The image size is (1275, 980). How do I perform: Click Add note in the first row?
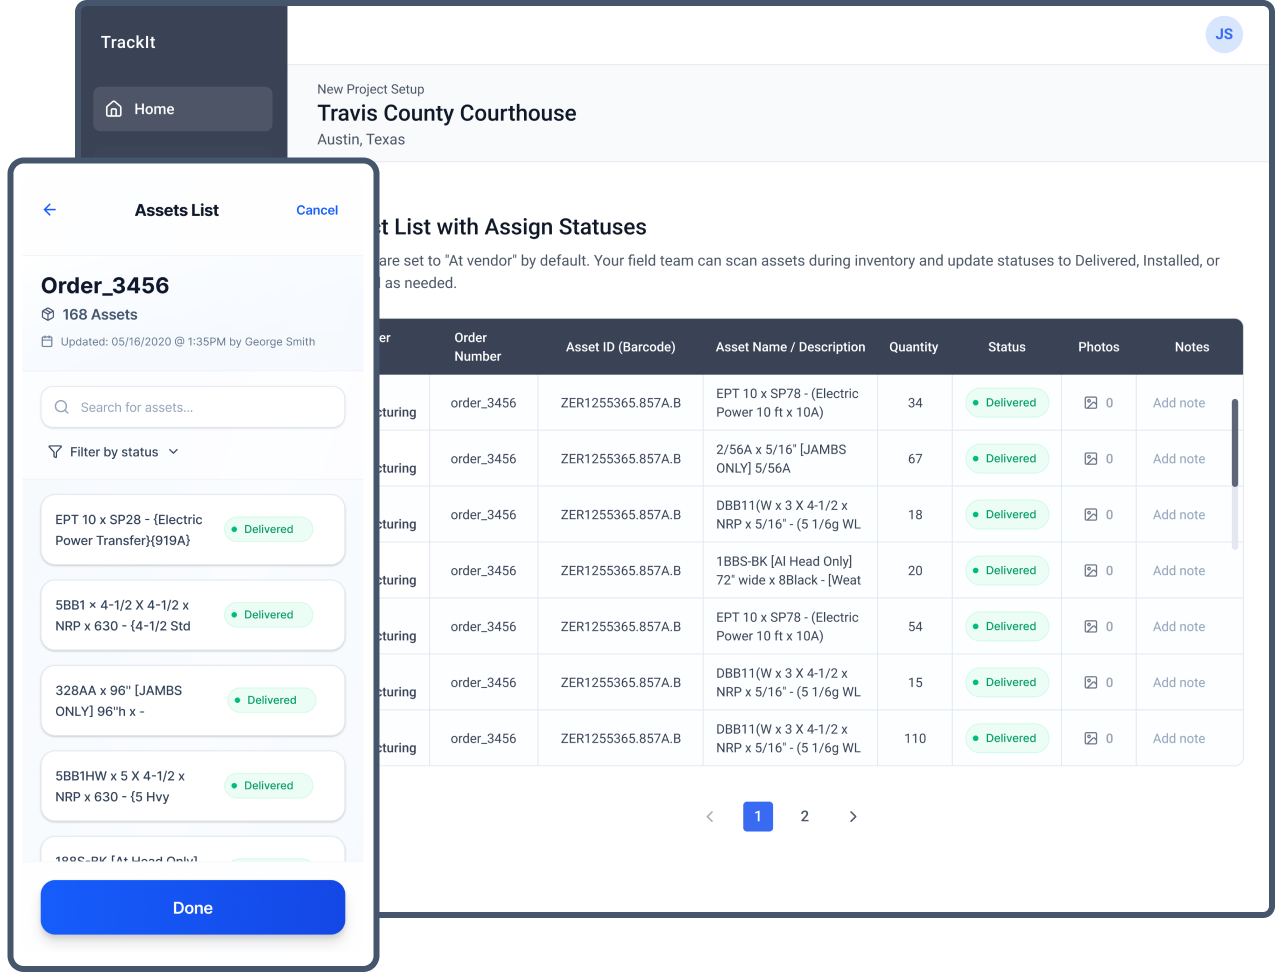point(1178,403)
